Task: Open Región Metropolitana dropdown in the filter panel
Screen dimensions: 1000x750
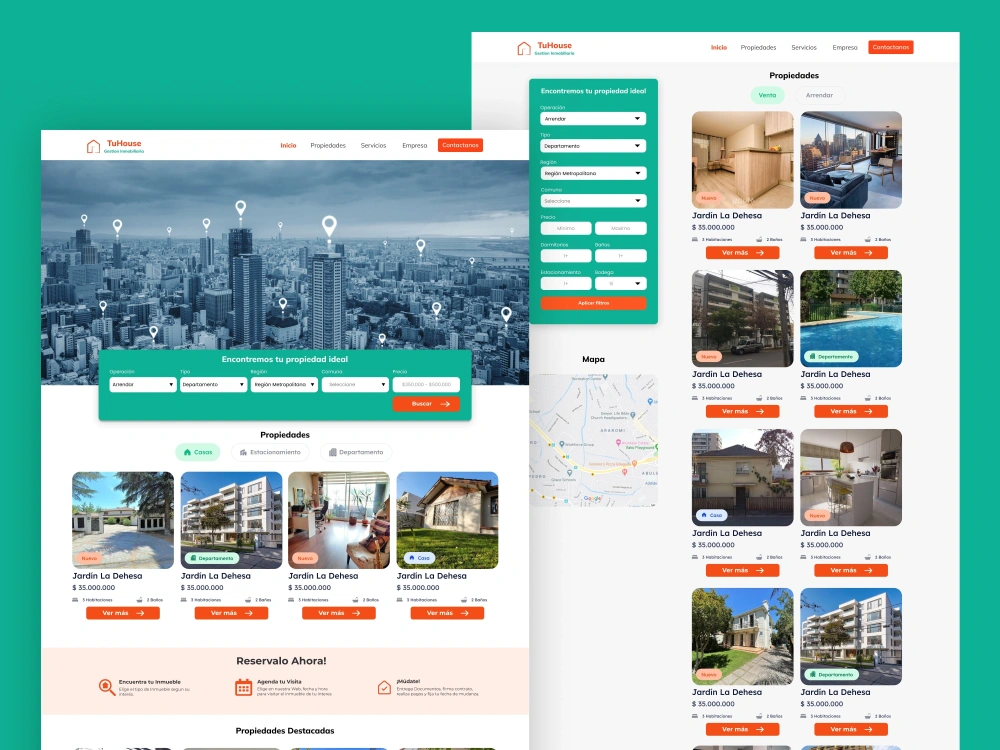Action: 593,173
